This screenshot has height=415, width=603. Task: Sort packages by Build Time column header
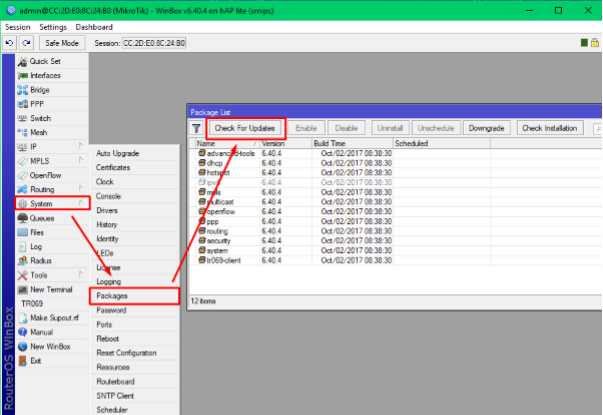352,143
